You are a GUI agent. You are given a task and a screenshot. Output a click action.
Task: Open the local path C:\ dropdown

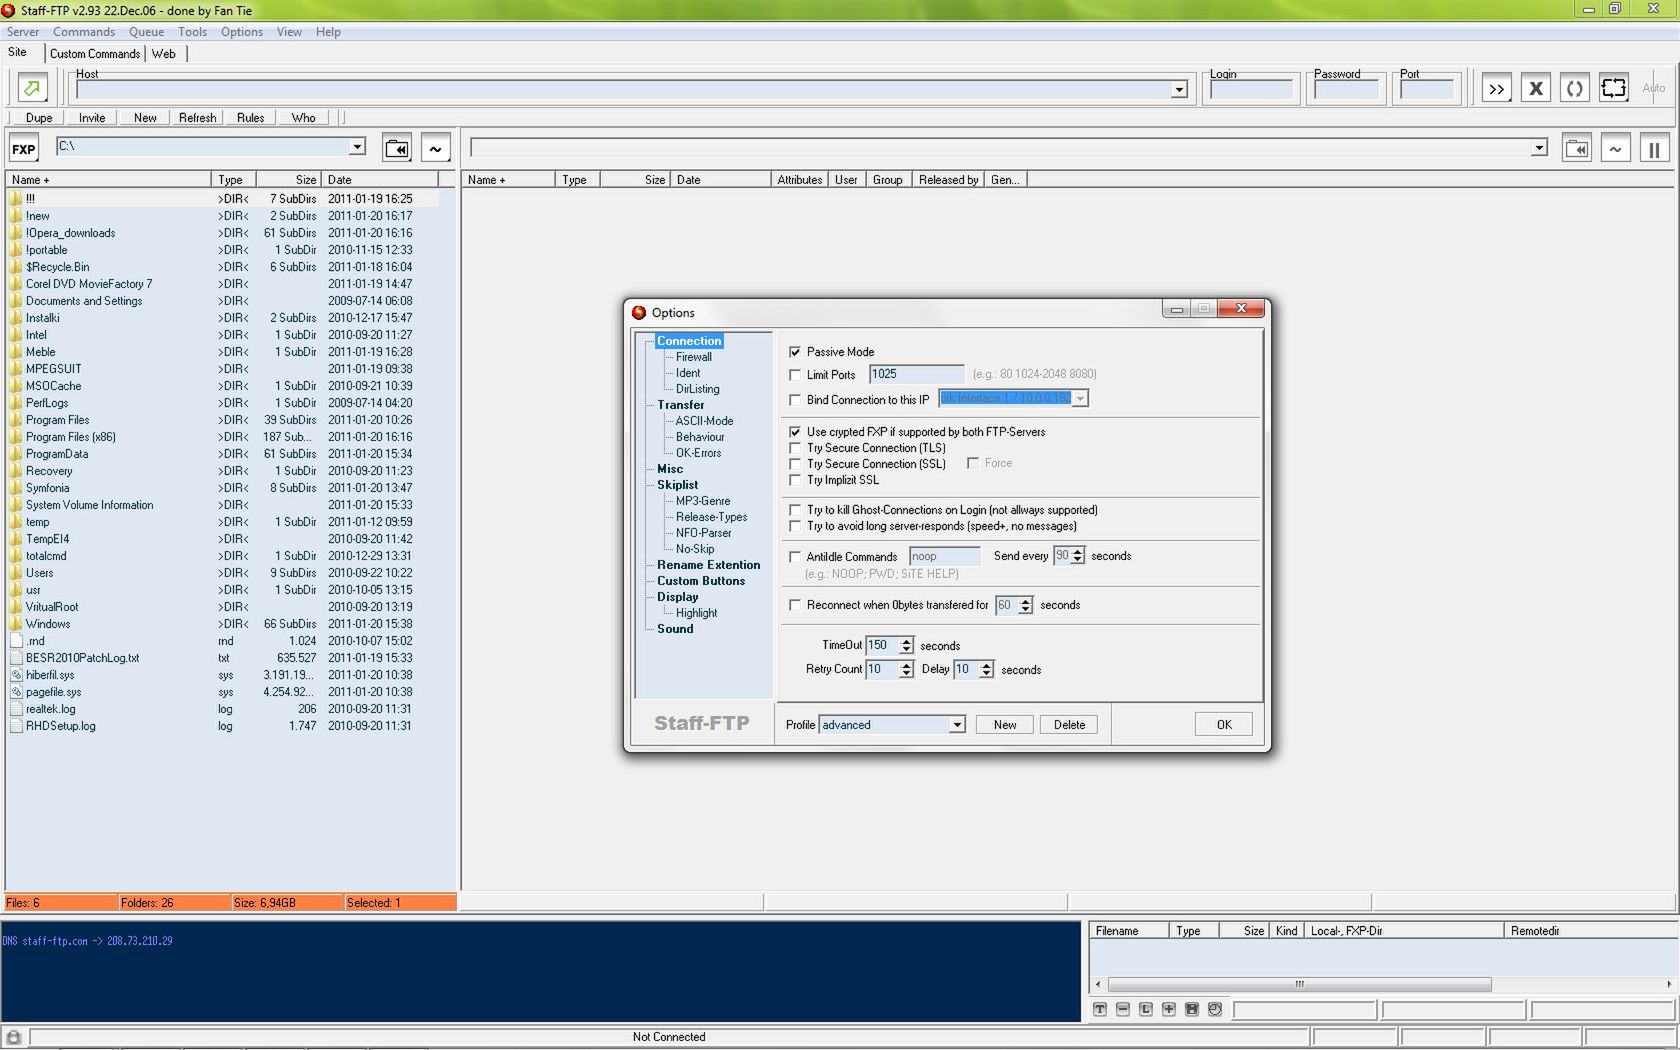357,147
